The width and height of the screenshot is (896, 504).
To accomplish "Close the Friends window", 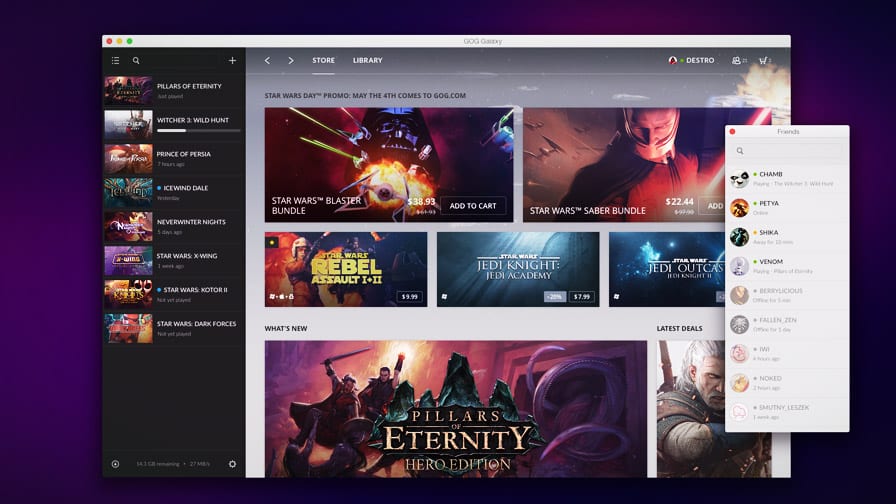I will pos(732,131).
